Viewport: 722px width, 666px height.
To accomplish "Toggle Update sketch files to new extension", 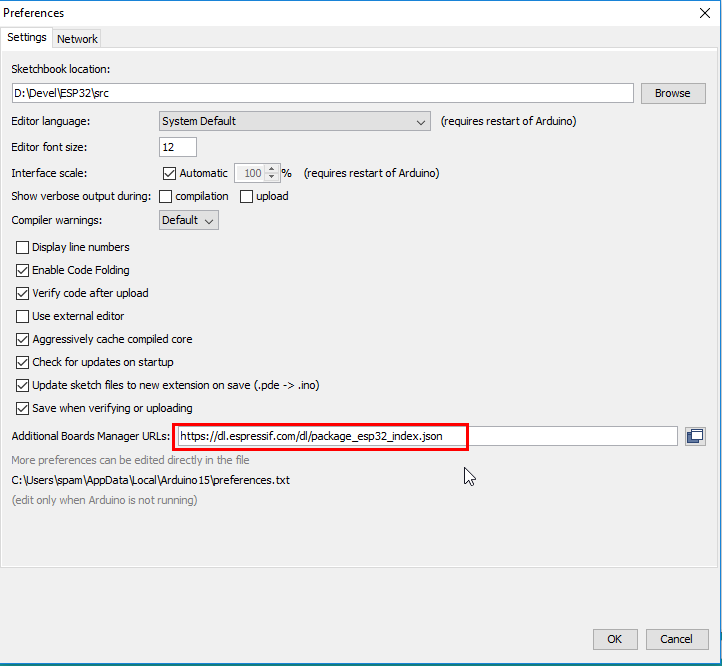I will [22, 386].
